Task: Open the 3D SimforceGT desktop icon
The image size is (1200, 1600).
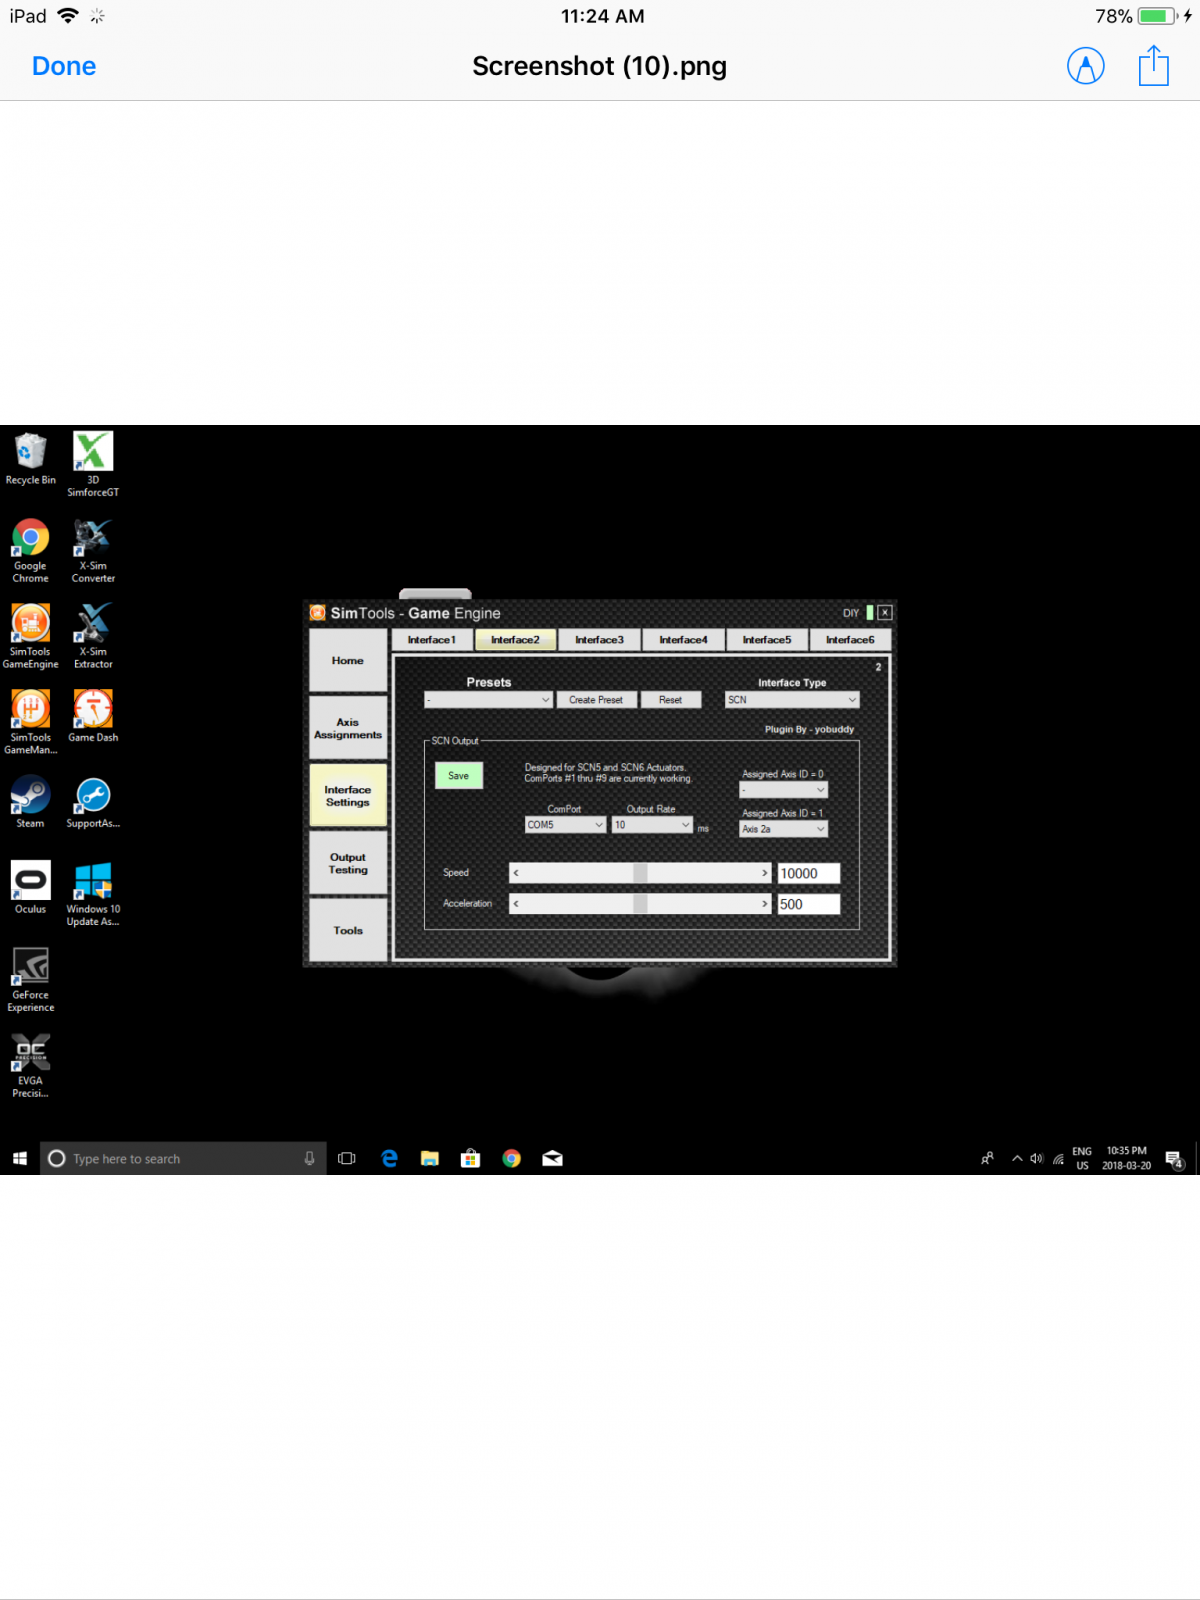Action: pos(93,464)
